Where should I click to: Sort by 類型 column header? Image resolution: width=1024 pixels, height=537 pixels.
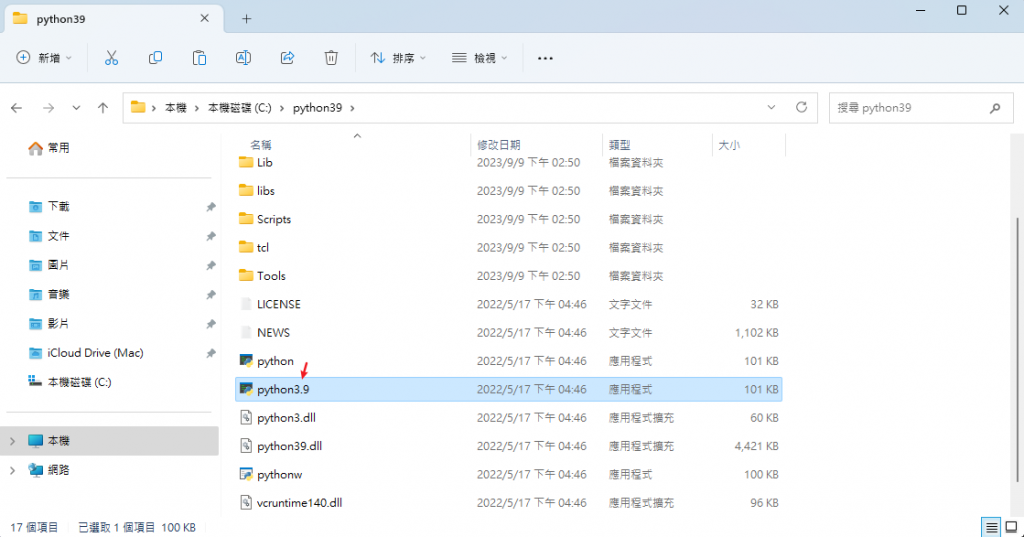[x=619, y=145]
